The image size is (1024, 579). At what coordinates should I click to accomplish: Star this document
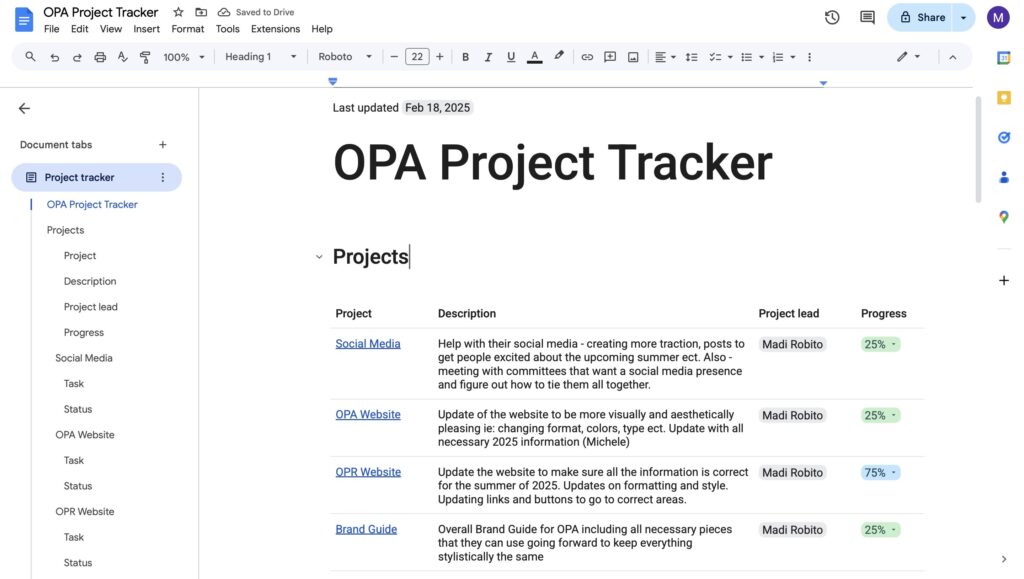coord(178,12)
